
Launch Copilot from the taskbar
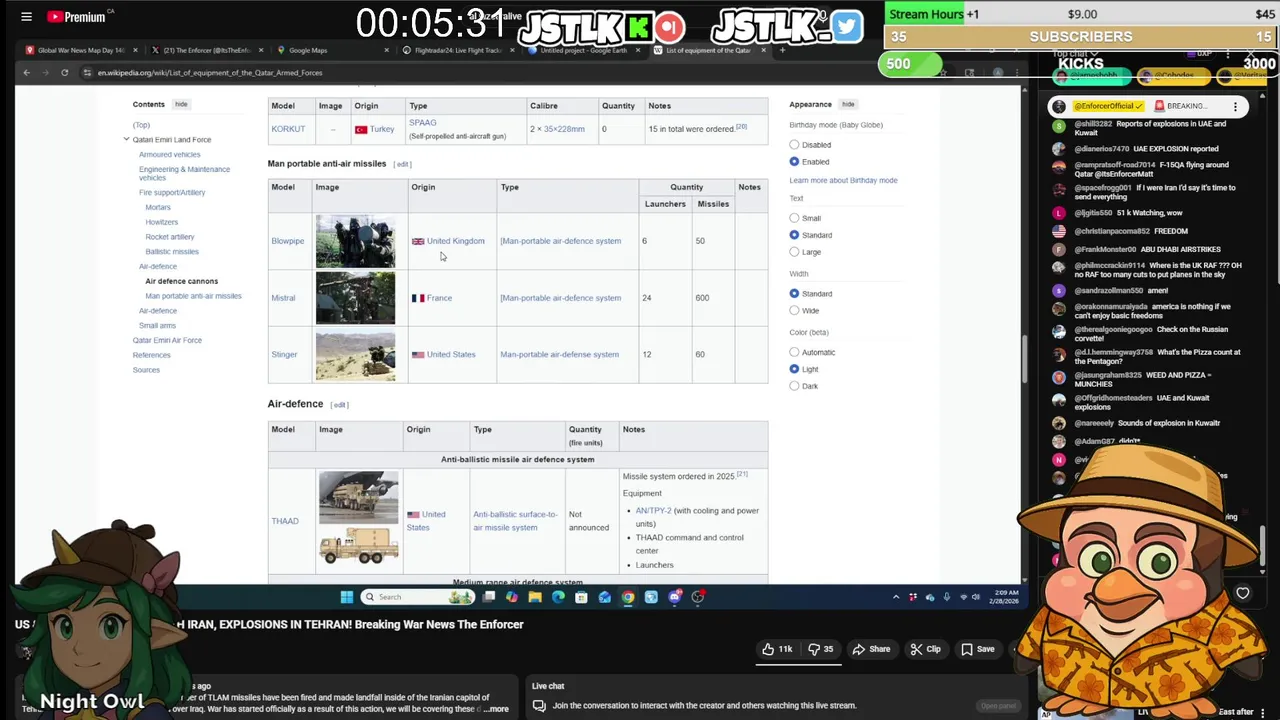tap(512, 597)
